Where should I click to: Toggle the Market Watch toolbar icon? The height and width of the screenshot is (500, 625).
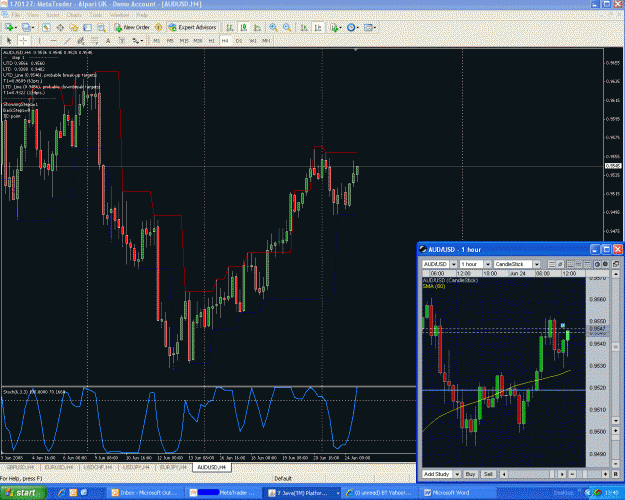46,28
